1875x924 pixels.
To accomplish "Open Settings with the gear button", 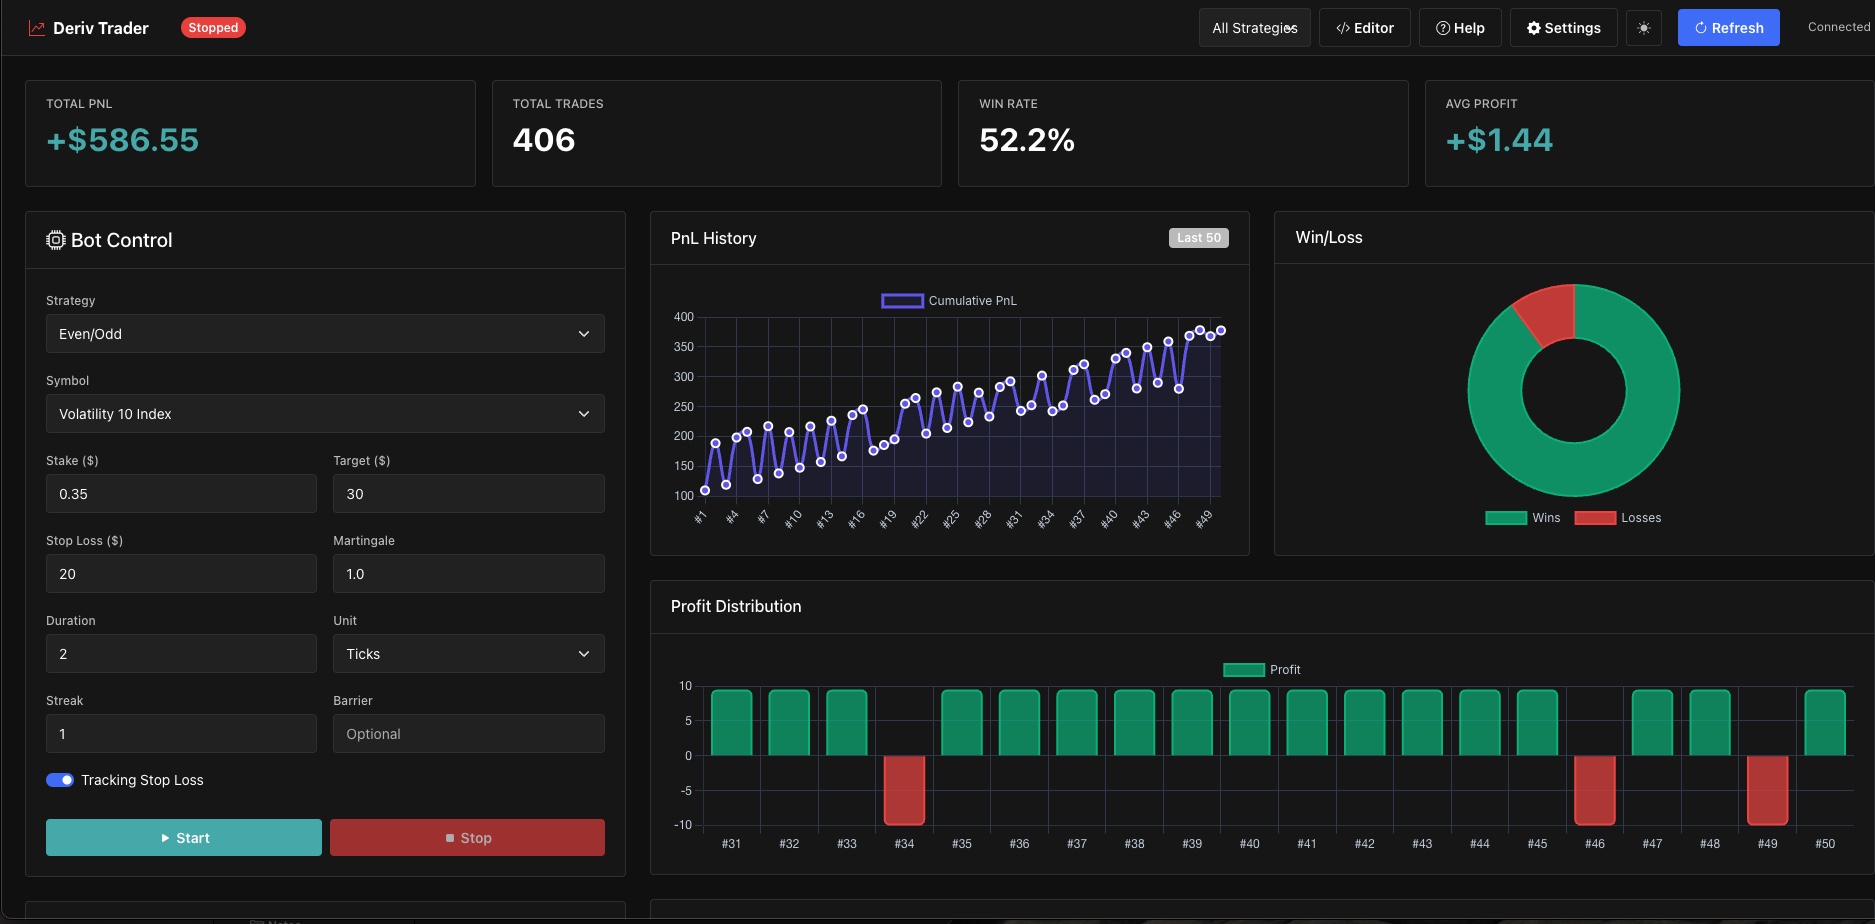I will tap(1563, 28).
